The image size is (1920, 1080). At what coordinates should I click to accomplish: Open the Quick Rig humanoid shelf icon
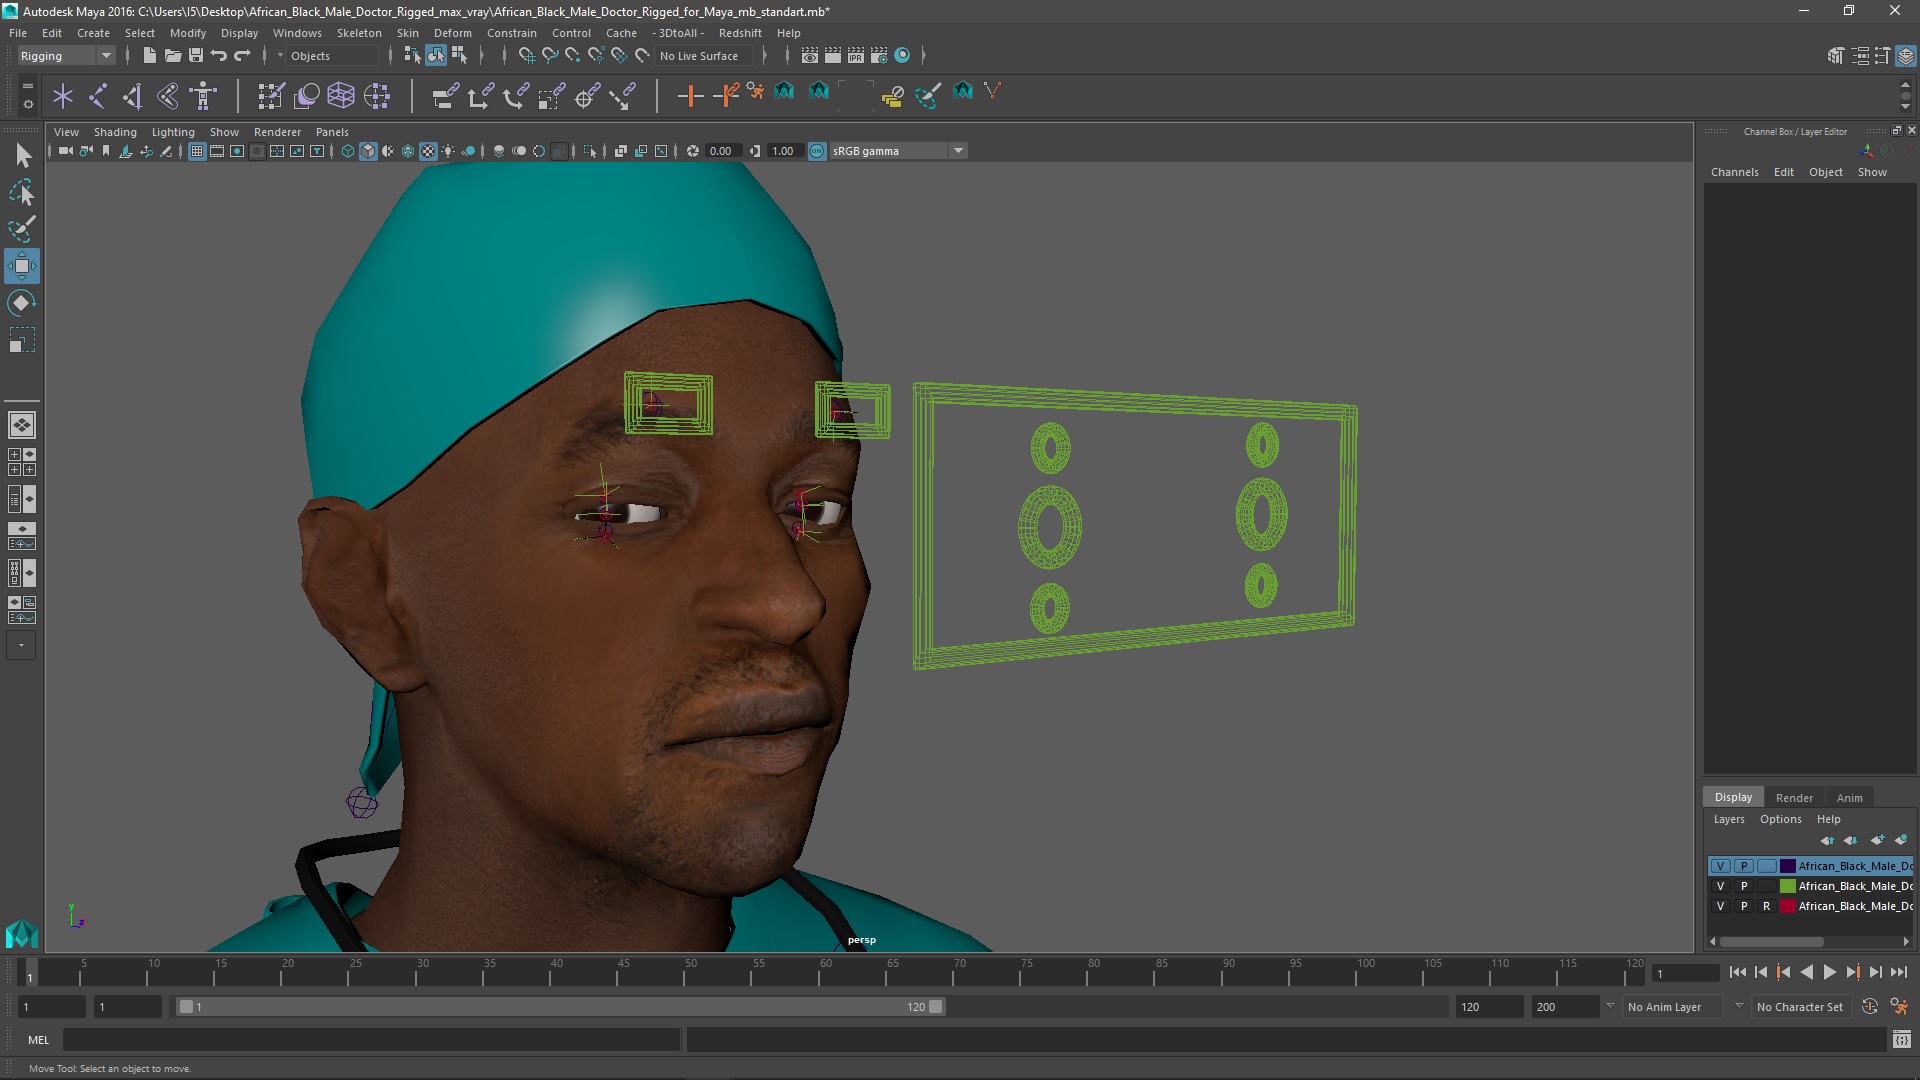(x=203, y=96)
